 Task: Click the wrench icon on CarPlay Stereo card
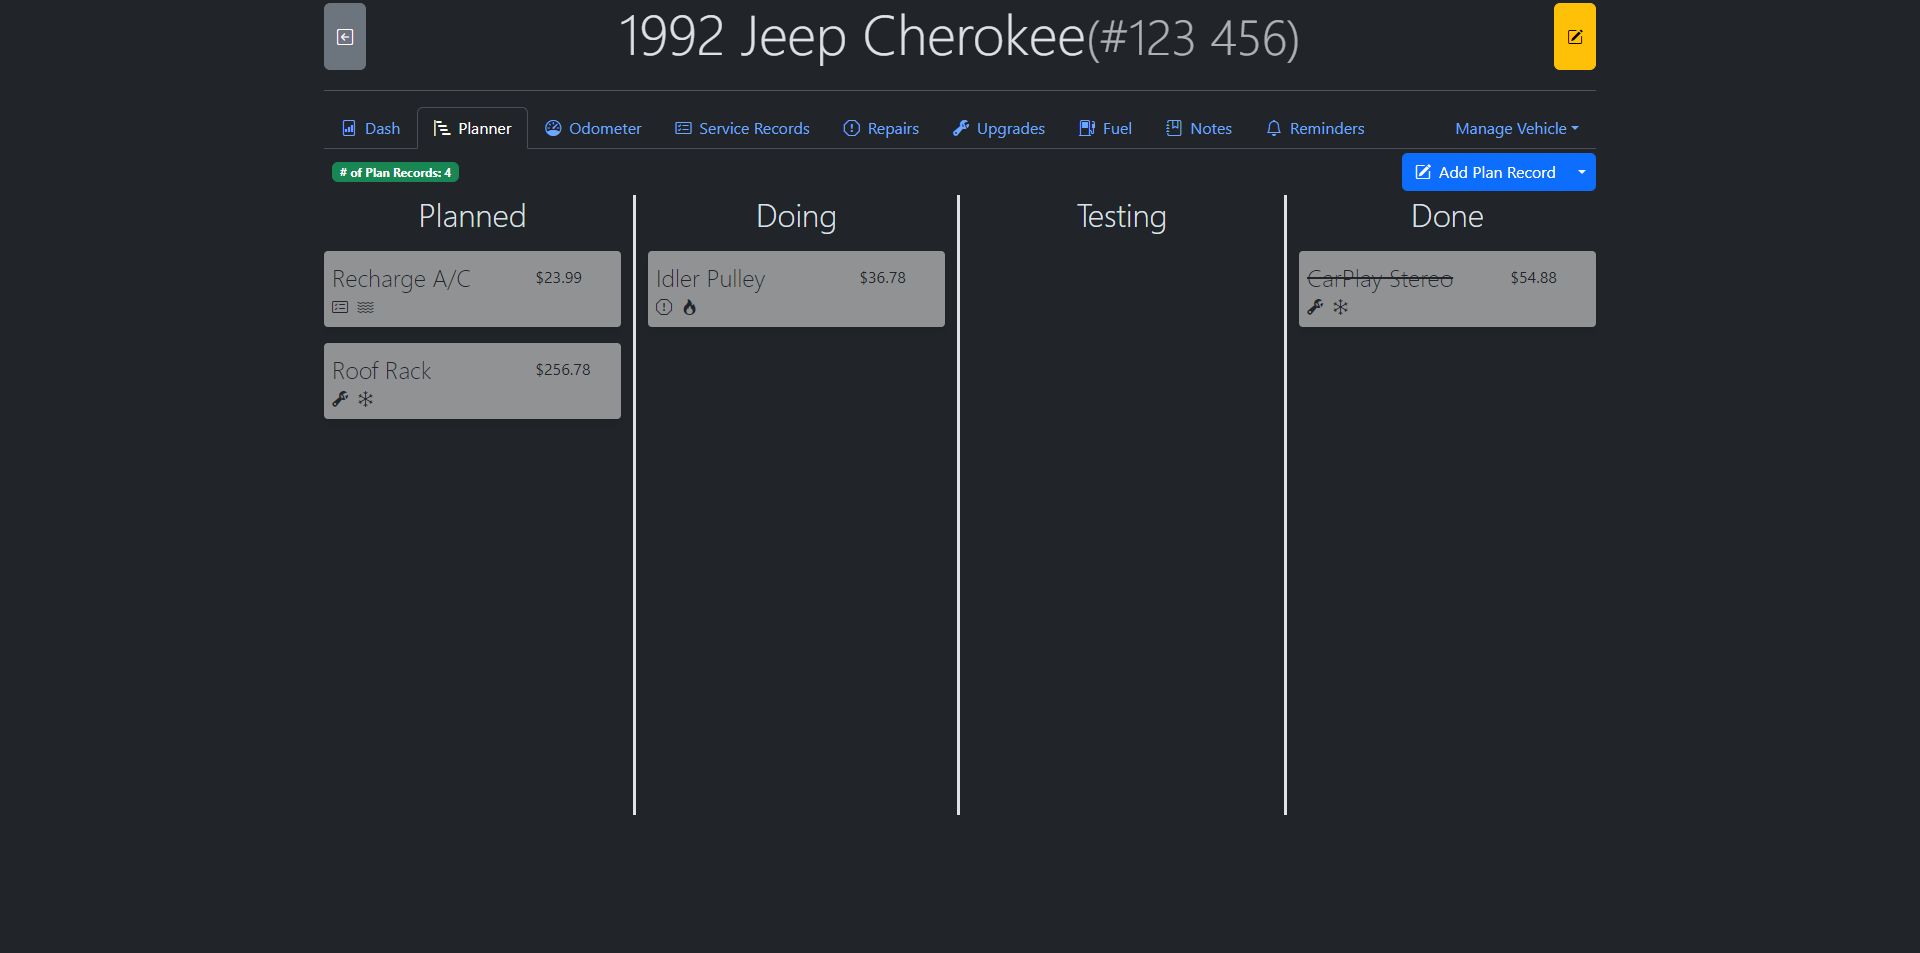tap(1315, 307)
